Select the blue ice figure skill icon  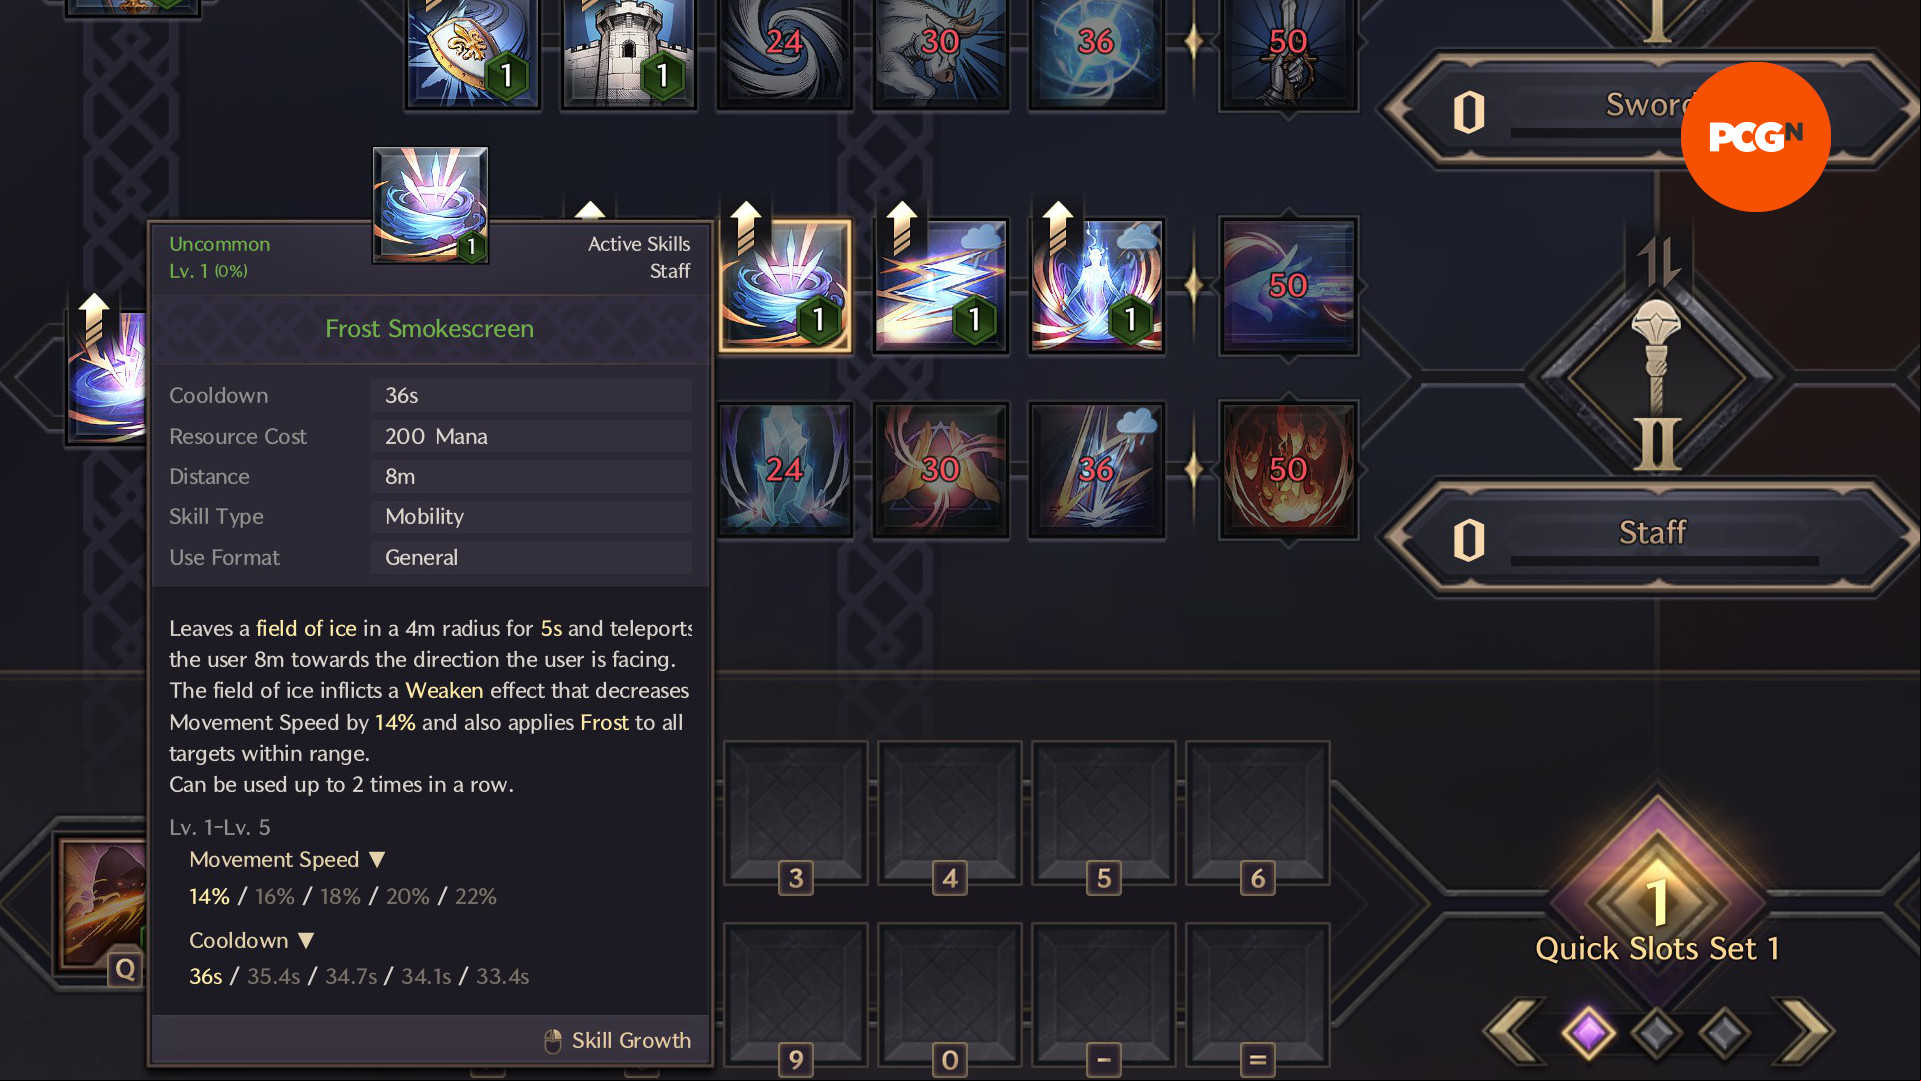pyautogui.click(x=1097, y=286)
